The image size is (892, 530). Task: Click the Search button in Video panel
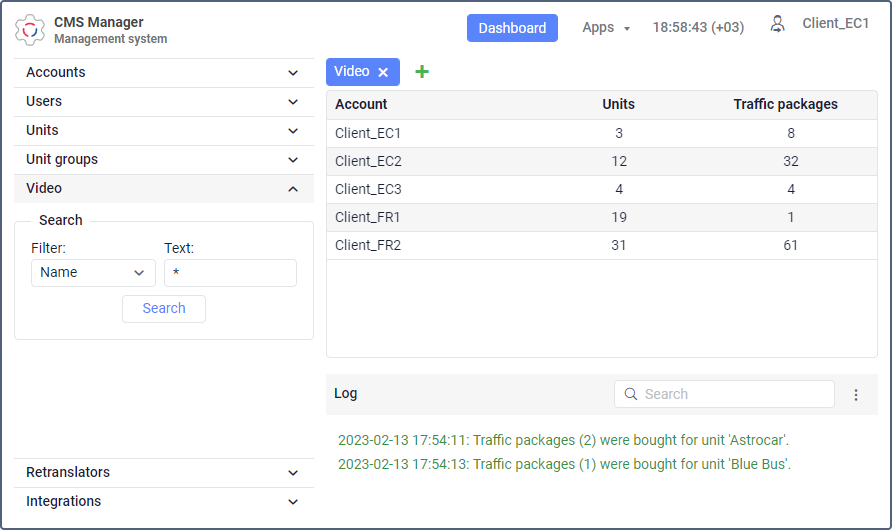click(x=164, y=309)
